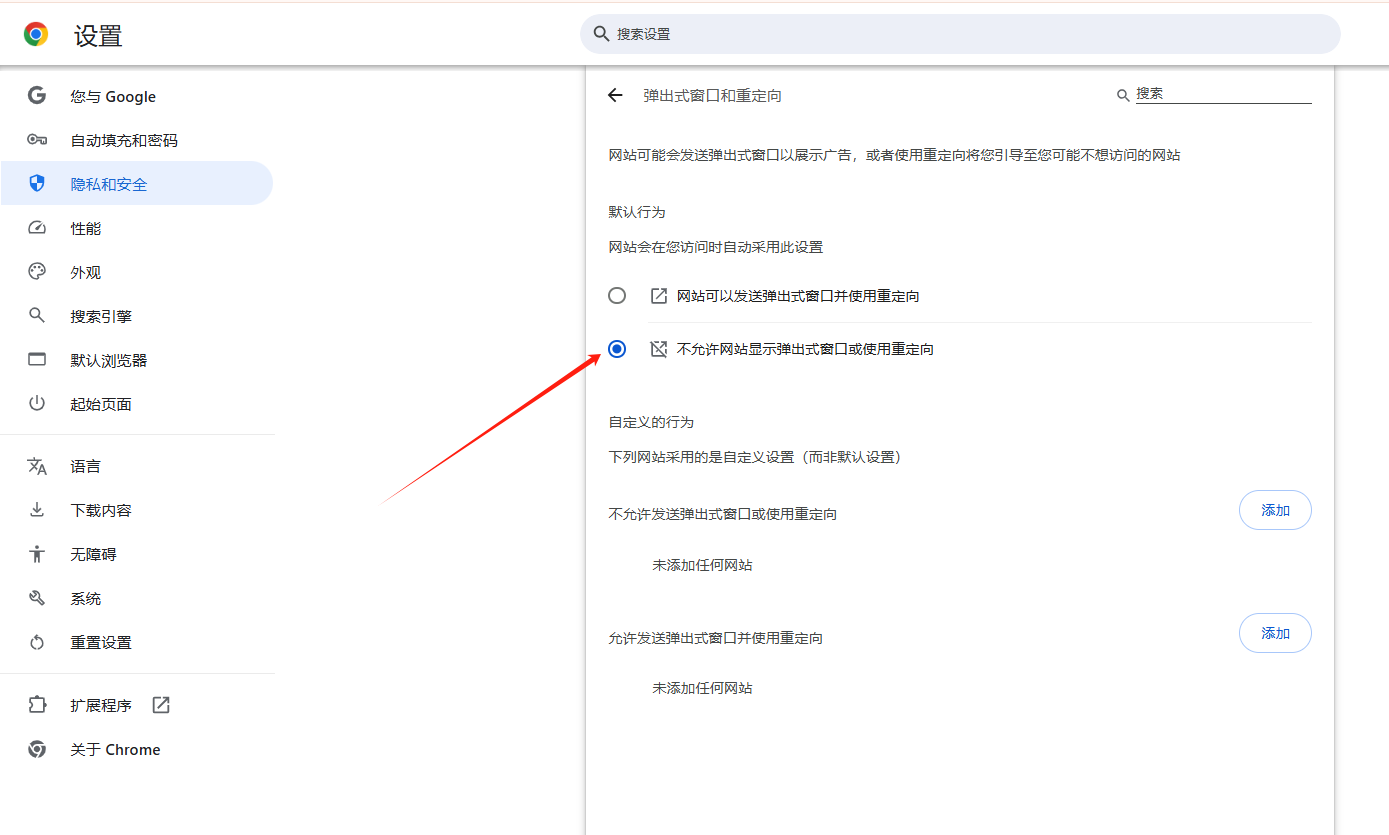Image resolution: width=1389 pixels, height=835 pixels.
Task: Click 添加 for 不允许发送弹出式窗口 list
Action: click(x=1275, y=510)
